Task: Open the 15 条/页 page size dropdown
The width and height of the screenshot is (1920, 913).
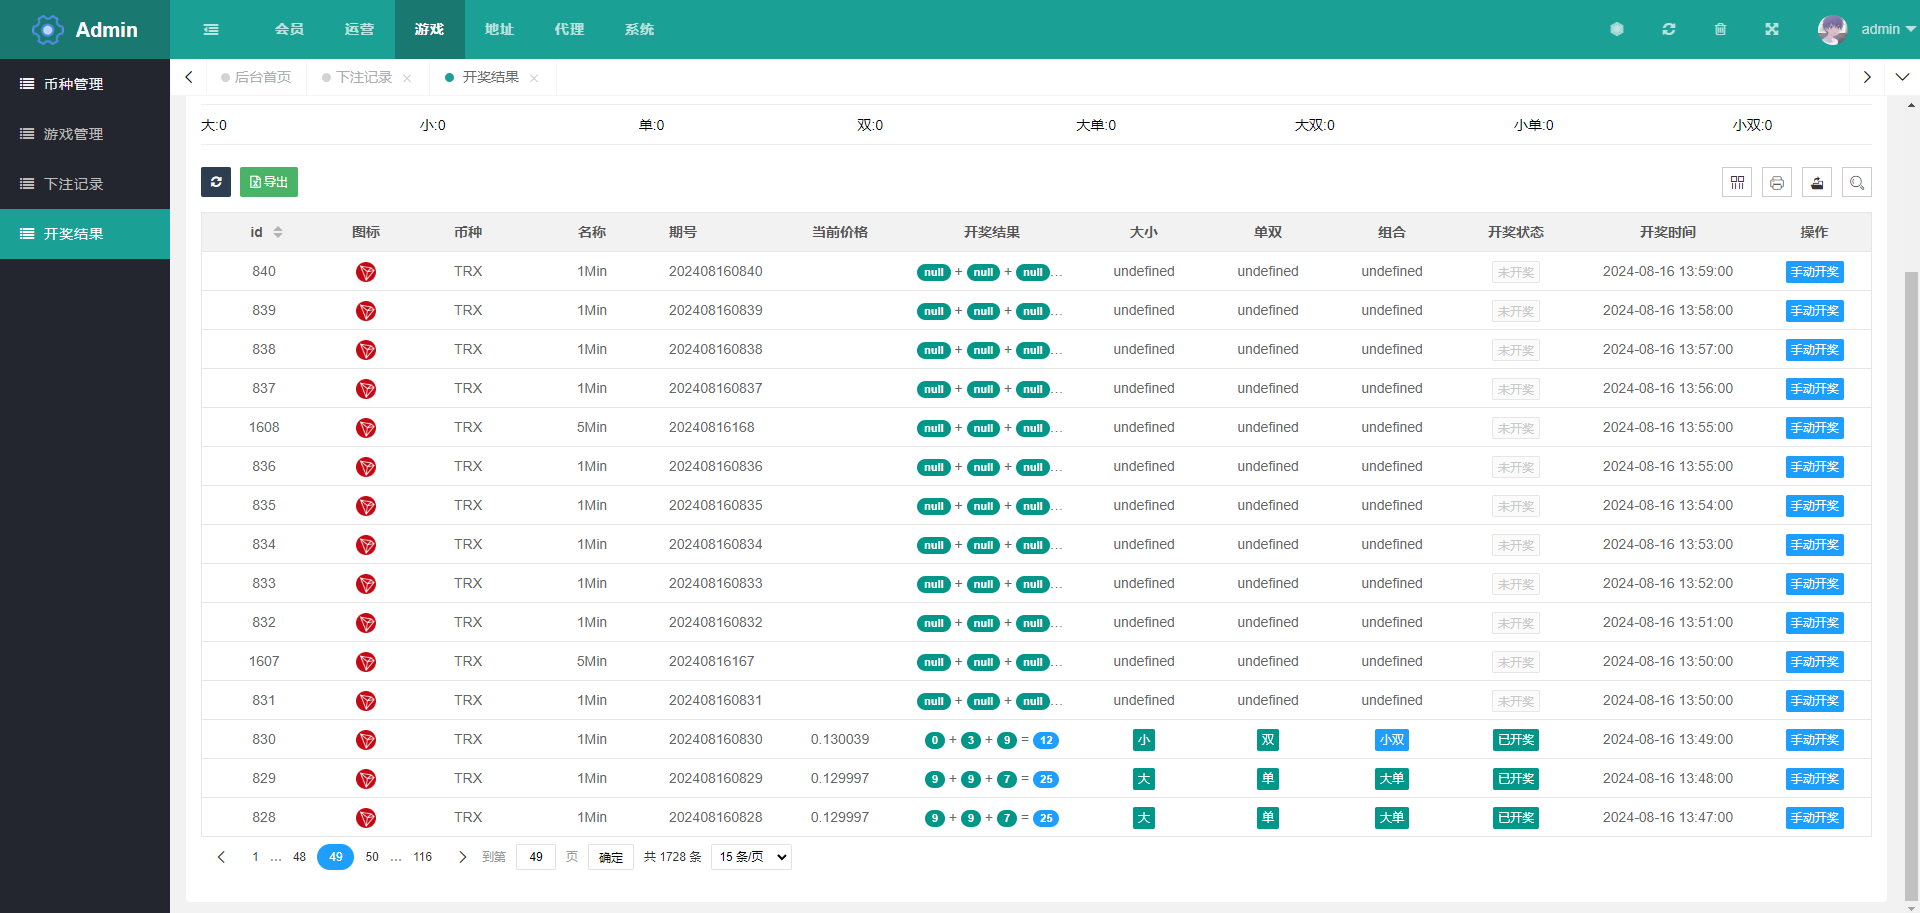Action: [x=751, y=857]
